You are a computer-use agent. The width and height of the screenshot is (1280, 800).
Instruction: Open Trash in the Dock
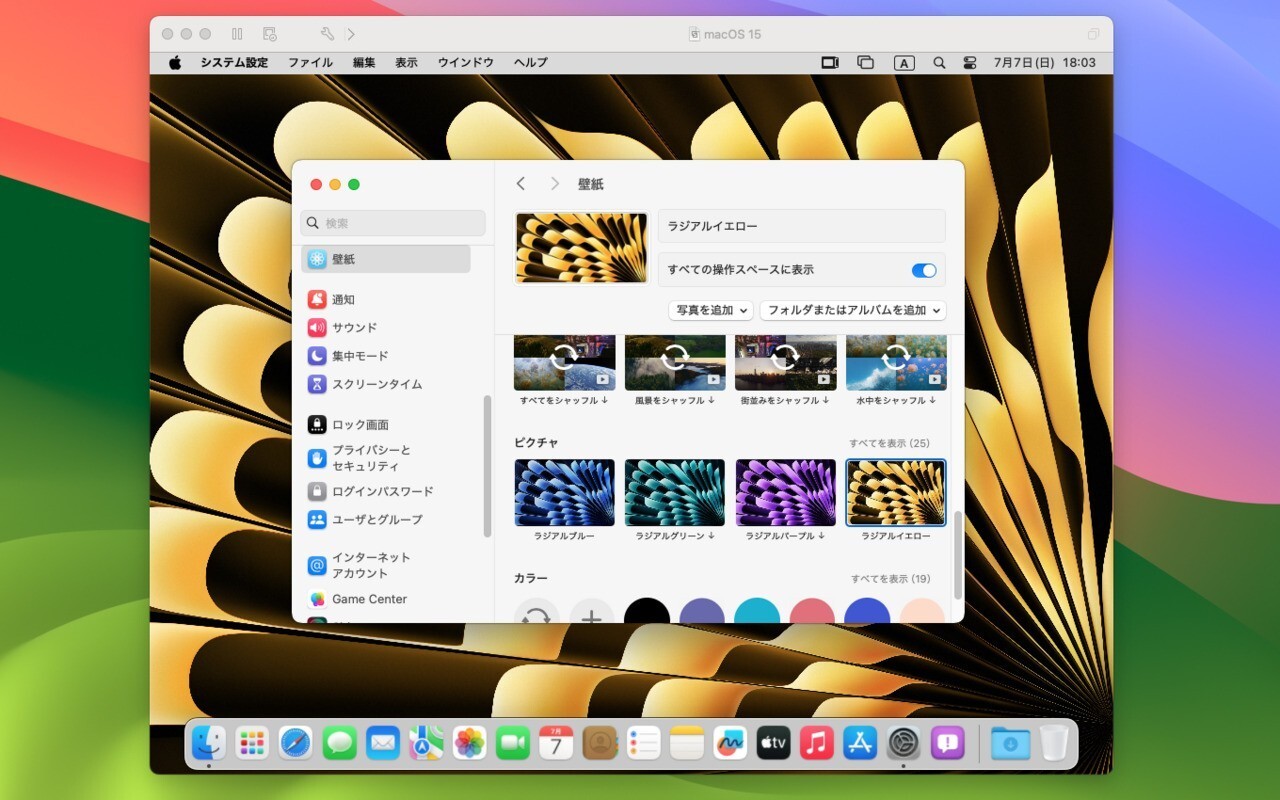click(x=1054, y=742)
